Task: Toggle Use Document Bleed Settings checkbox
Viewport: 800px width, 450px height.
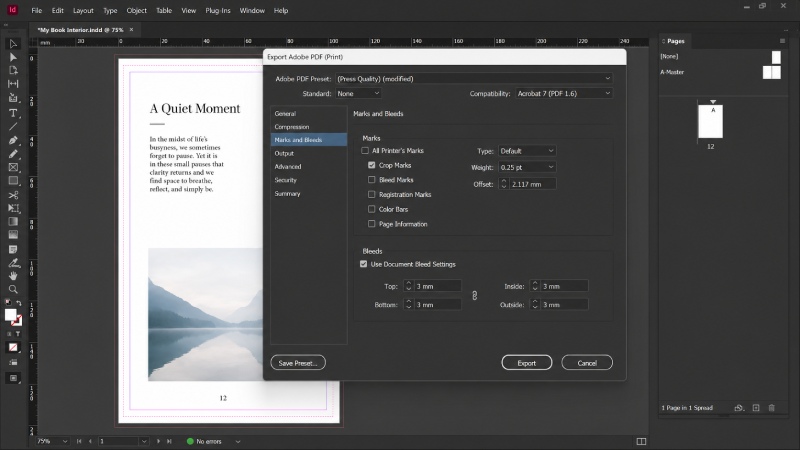Action: [x=363, y=264]
